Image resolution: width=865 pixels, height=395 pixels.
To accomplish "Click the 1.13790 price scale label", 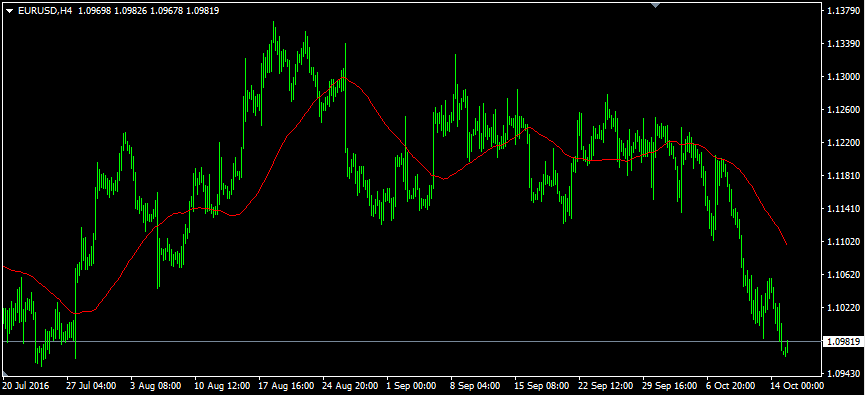I will (x=843, y=10).
